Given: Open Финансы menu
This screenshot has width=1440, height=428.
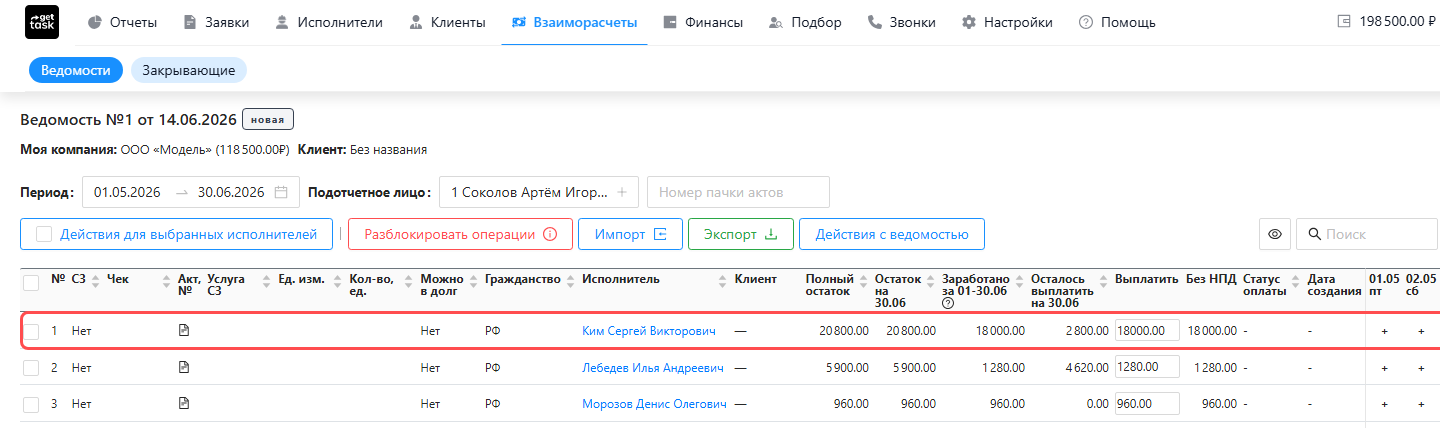Looking at the screenshot, I should pyautogui.click(x=703, y=22).
